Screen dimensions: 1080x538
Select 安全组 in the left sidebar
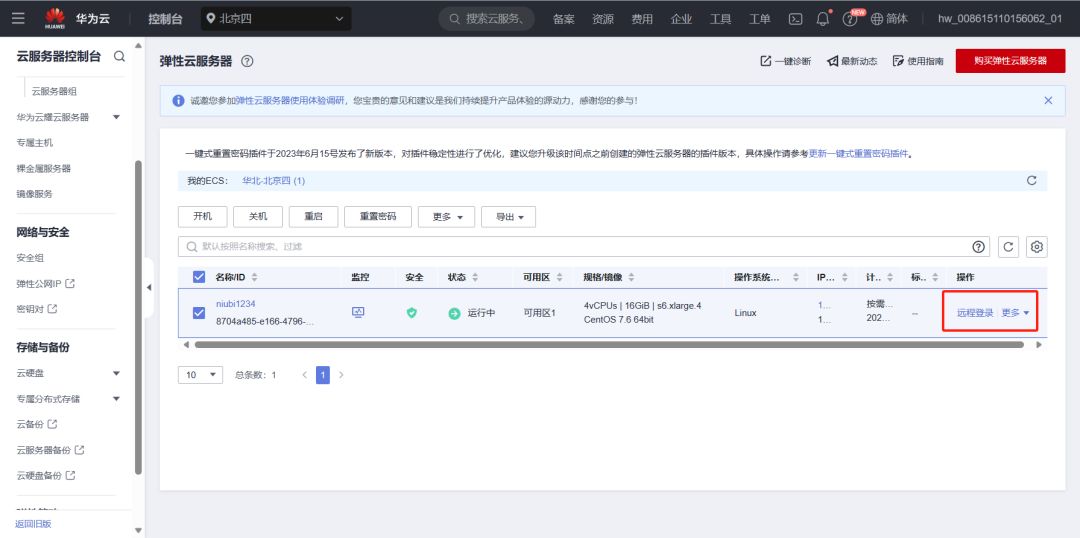[30, 258]
